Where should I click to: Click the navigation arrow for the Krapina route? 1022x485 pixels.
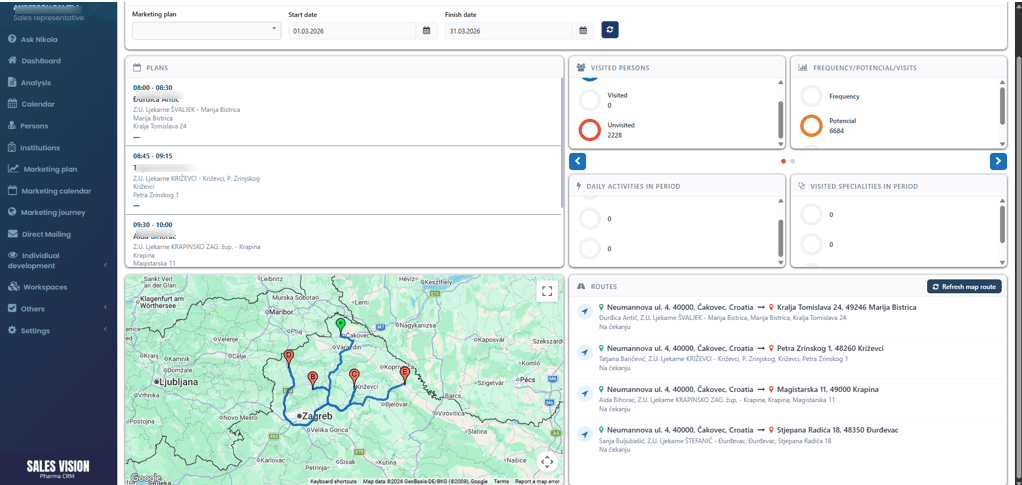click(584, 394)
